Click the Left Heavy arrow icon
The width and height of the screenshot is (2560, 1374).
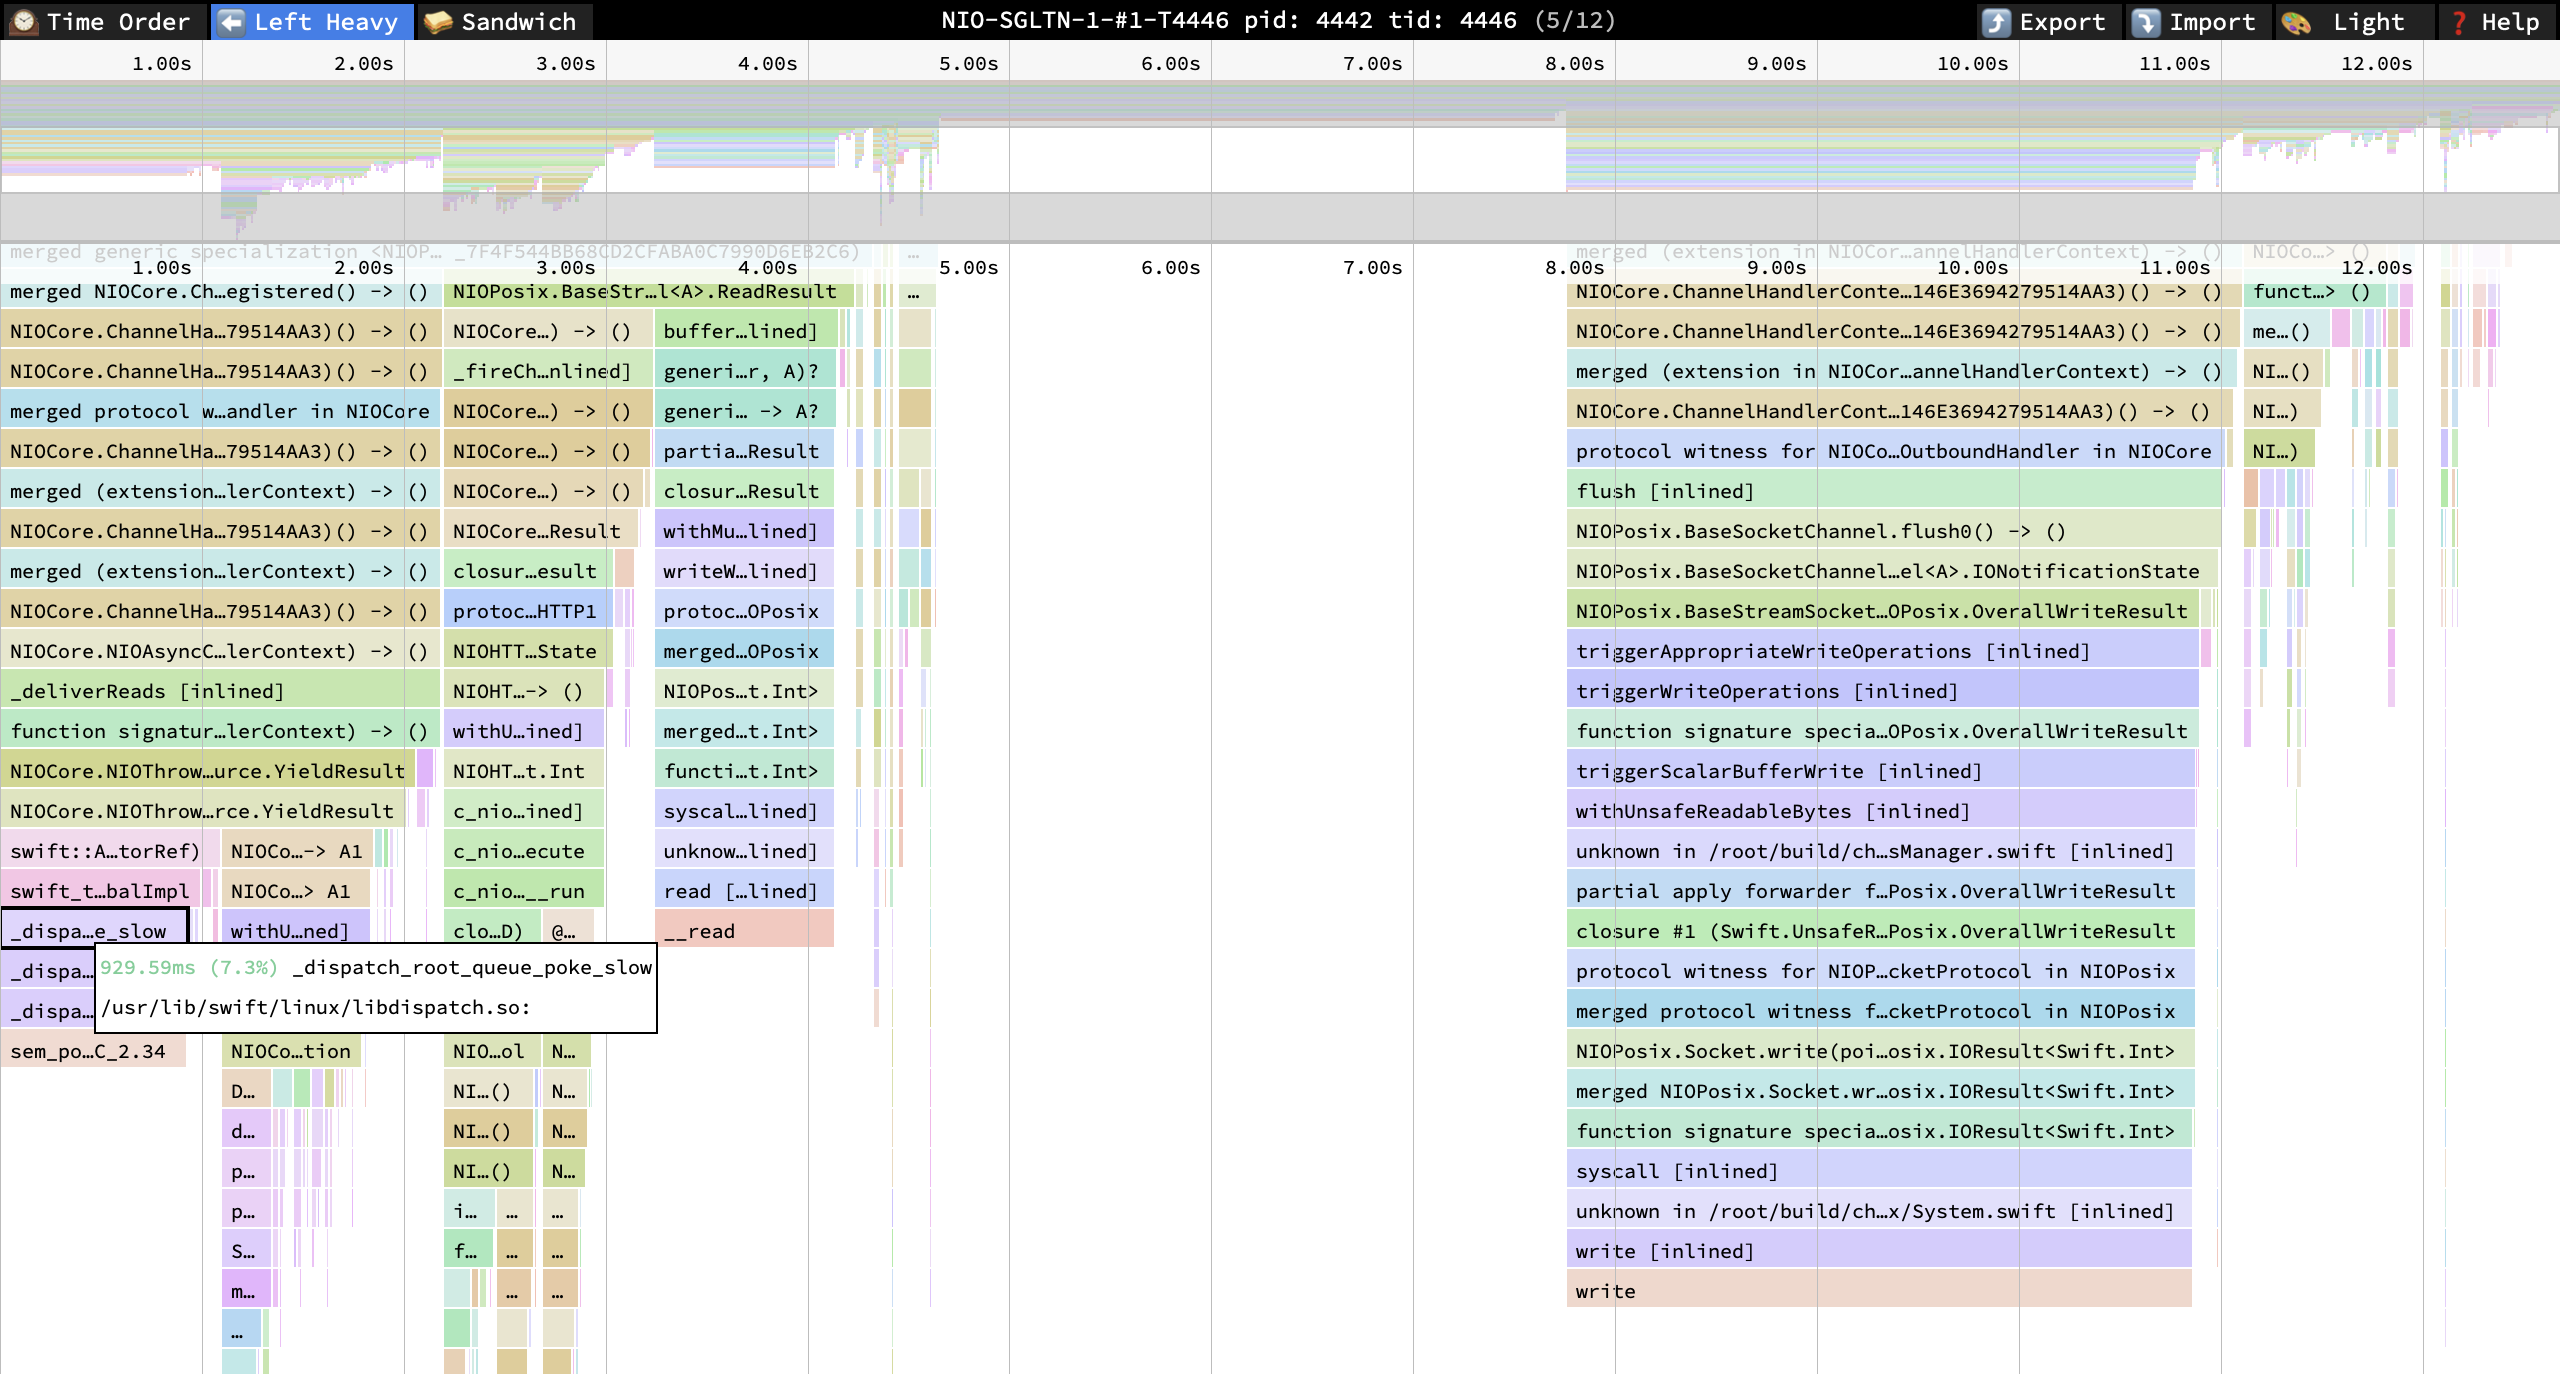pos(232,21)
